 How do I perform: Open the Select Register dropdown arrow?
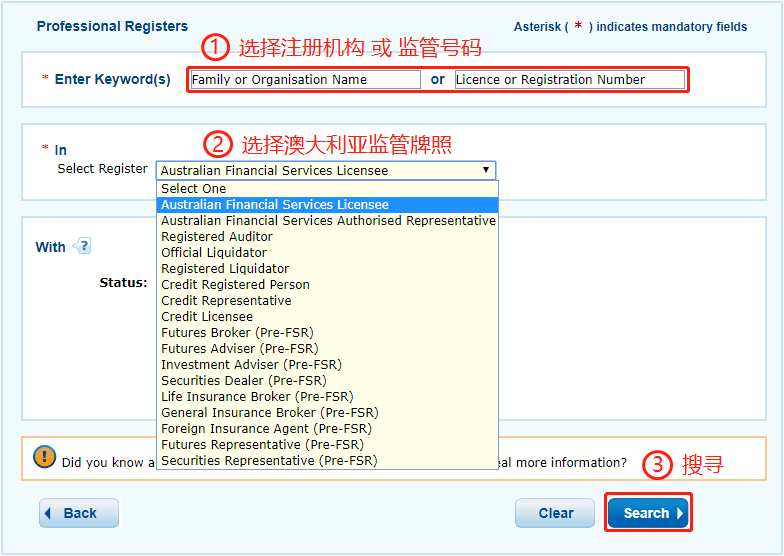pos(486,171)
